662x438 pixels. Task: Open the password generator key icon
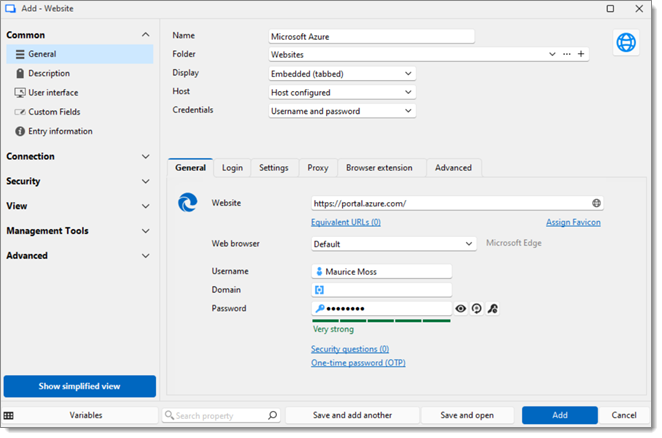pos(493,309)
